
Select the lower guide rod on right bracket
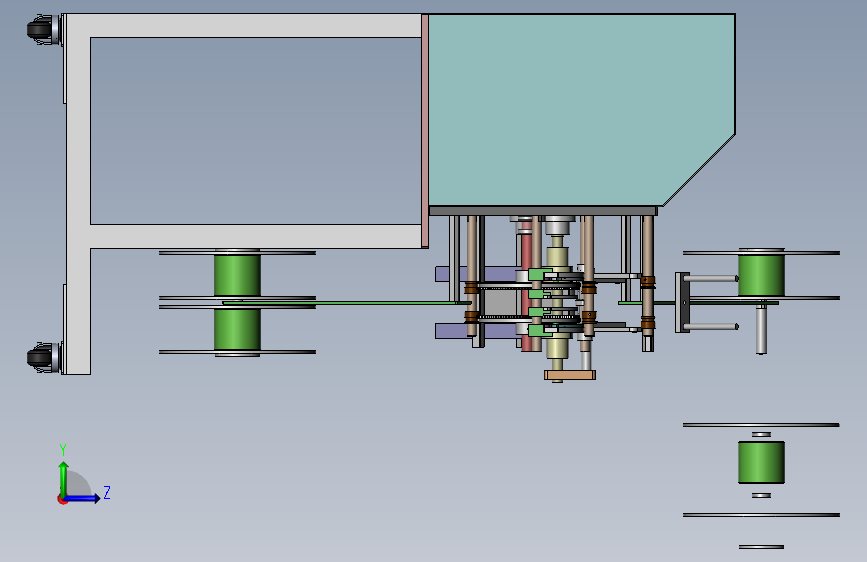coord(711,326)
